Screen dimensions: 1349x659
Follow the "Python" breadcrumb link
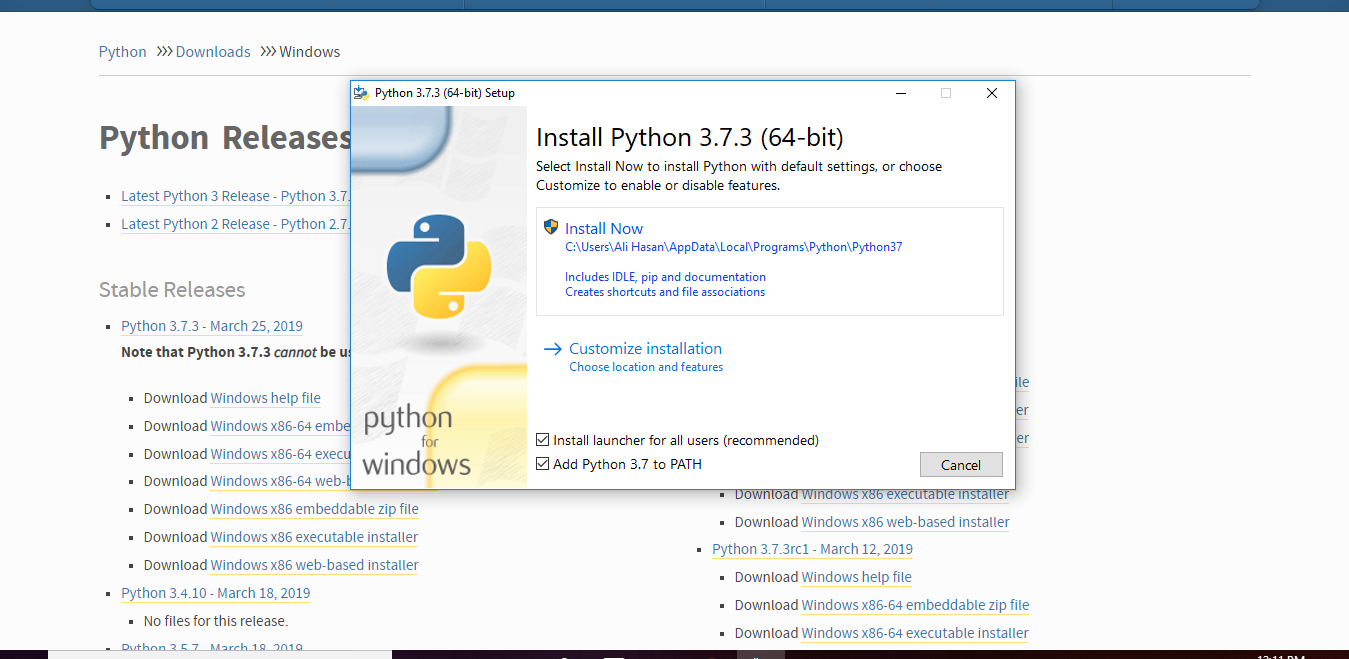[x=122, y=51]
